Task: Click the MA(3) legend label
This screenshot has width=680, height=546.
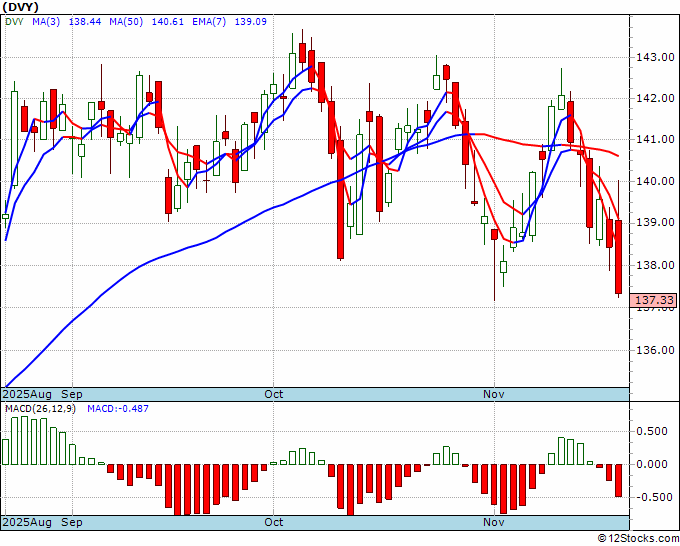Action: 46,22
